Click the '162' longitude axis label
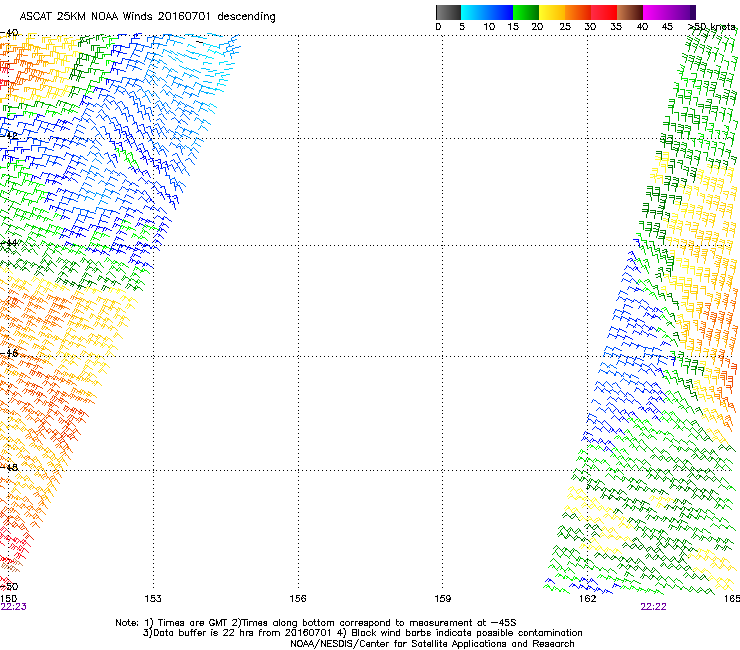This screenshot has width=740, height=650. 588,599
